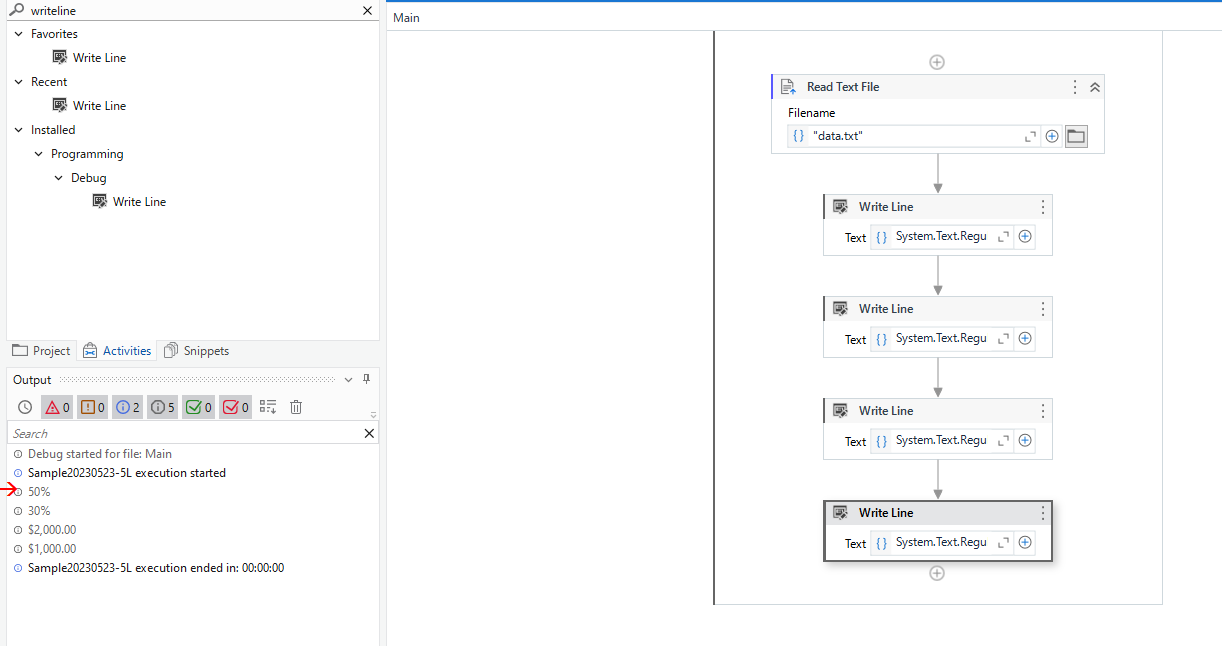The width and height of the screenshot is (1222, 646).
Task: Switch to the Snippets tab
Action: pos(197,350)
